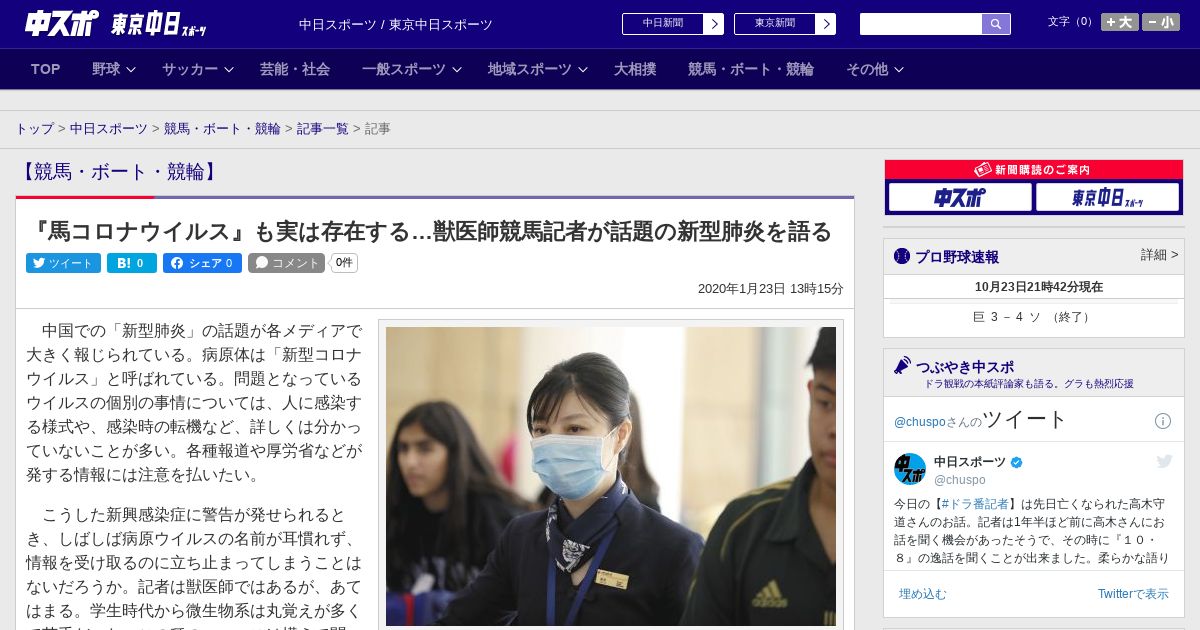
Task: Click the 中スポ subscription banner button
Action: tap(960, 197)
